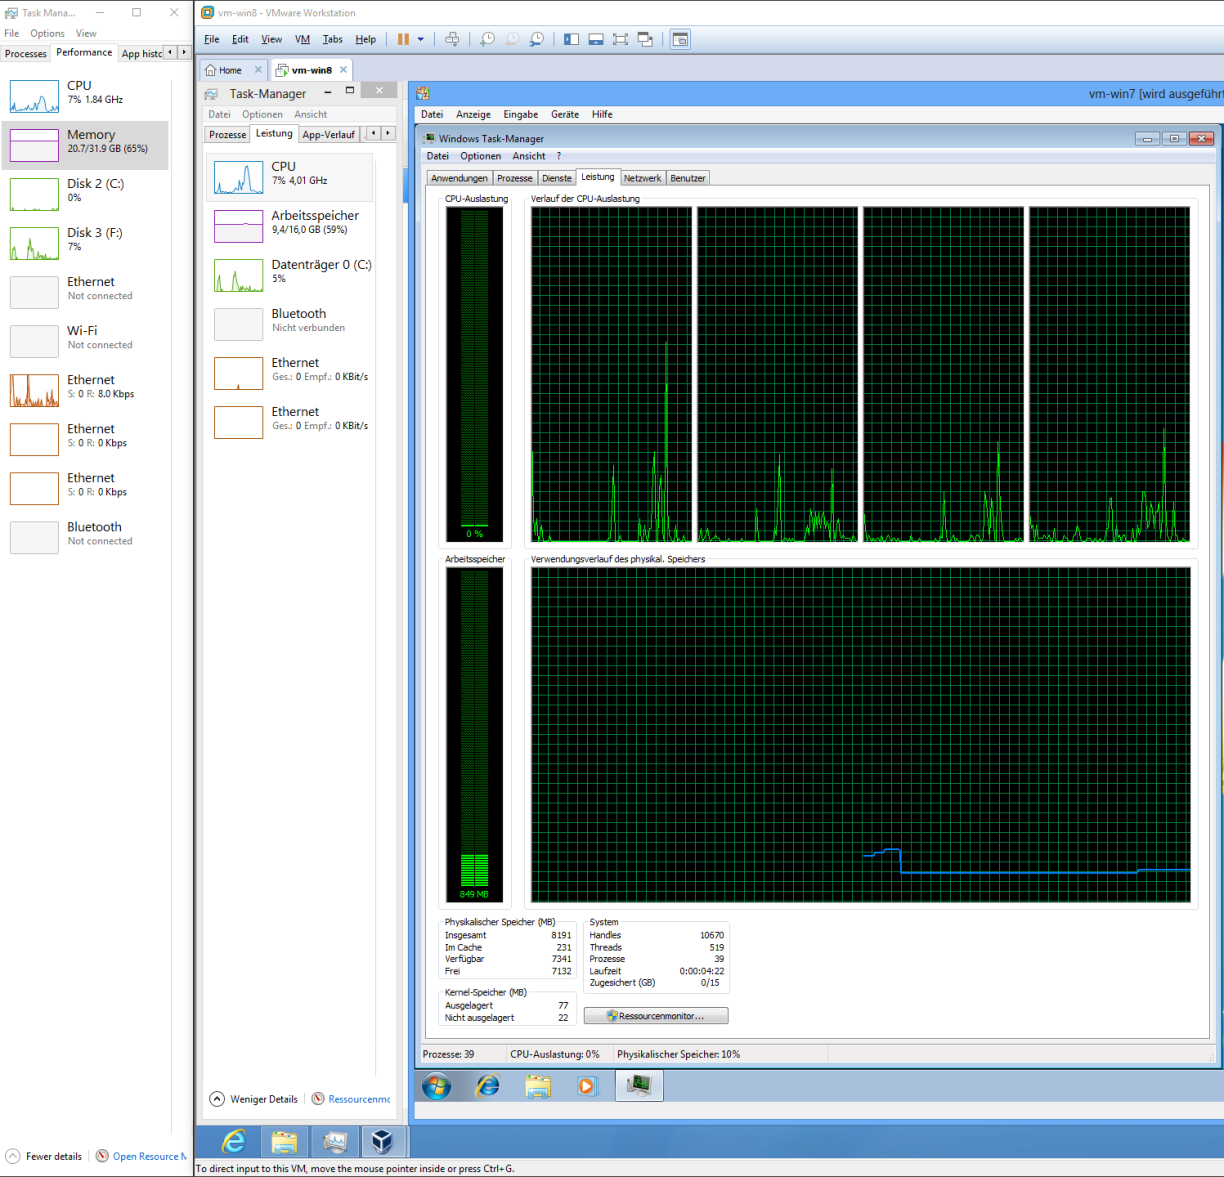The image size is (1224, 1177).
Task: Collapse Win8 Task-Manager with Weniger Details chevron
Action: pyautogui.click(x=217, y=1099)
